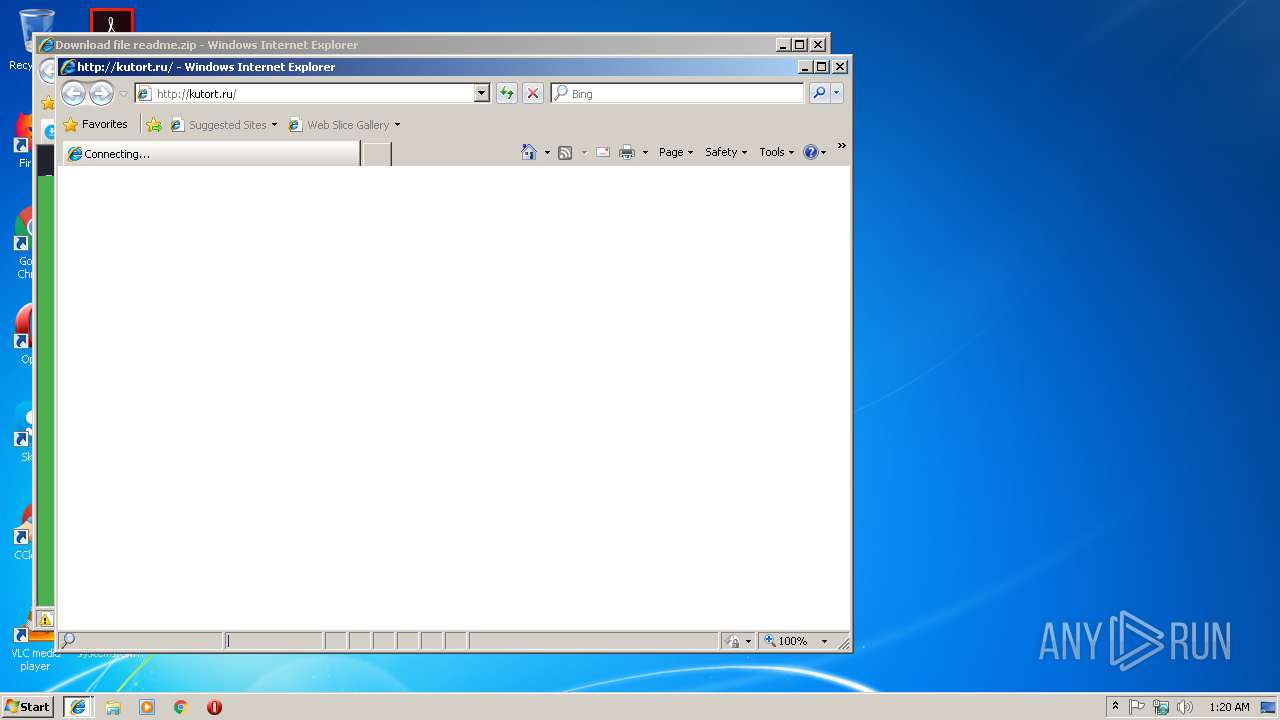Click the Download file readme.zip window title
The height and width of the screenshot is (720, 1280).
[206, 45]
